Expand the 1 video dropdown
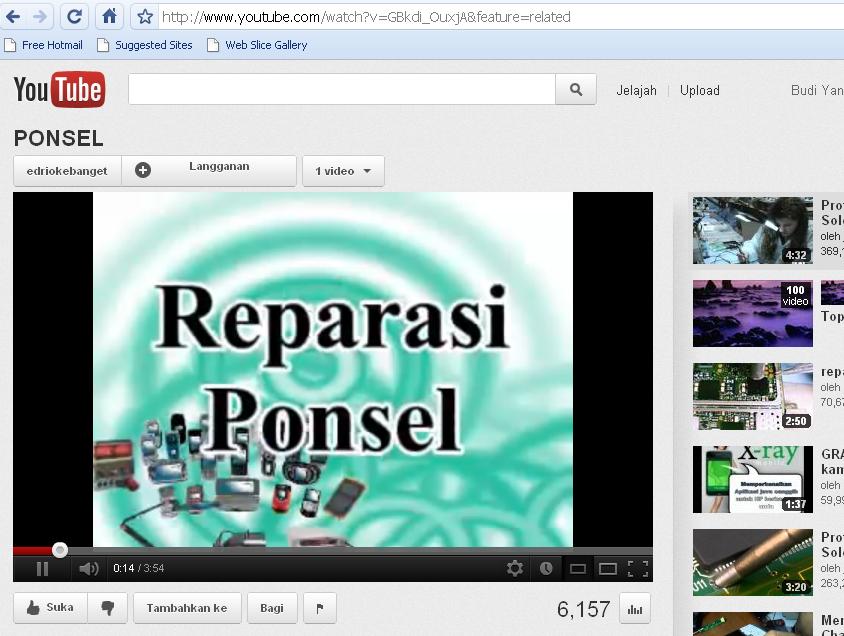Image resolution: width=844 pixels, height=636 pixels. [343, 171]
